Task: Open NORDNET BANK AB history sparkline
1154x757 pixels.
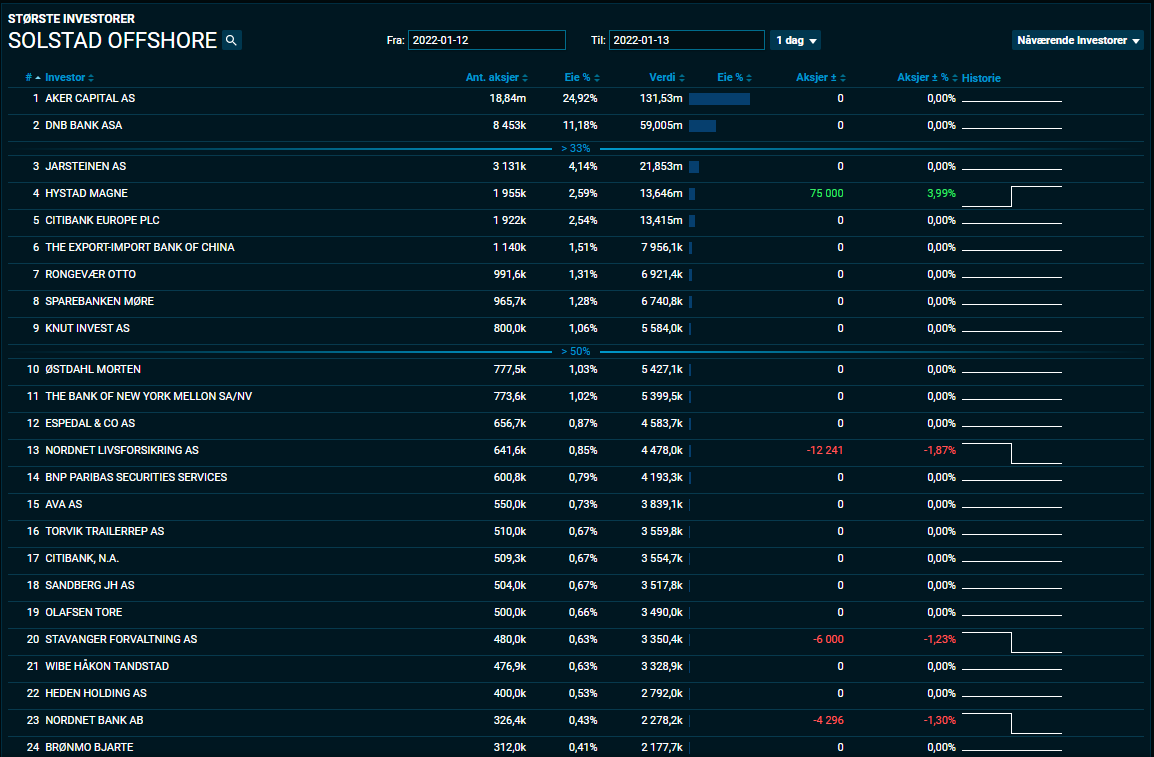Action: [x=1012, y=723]
